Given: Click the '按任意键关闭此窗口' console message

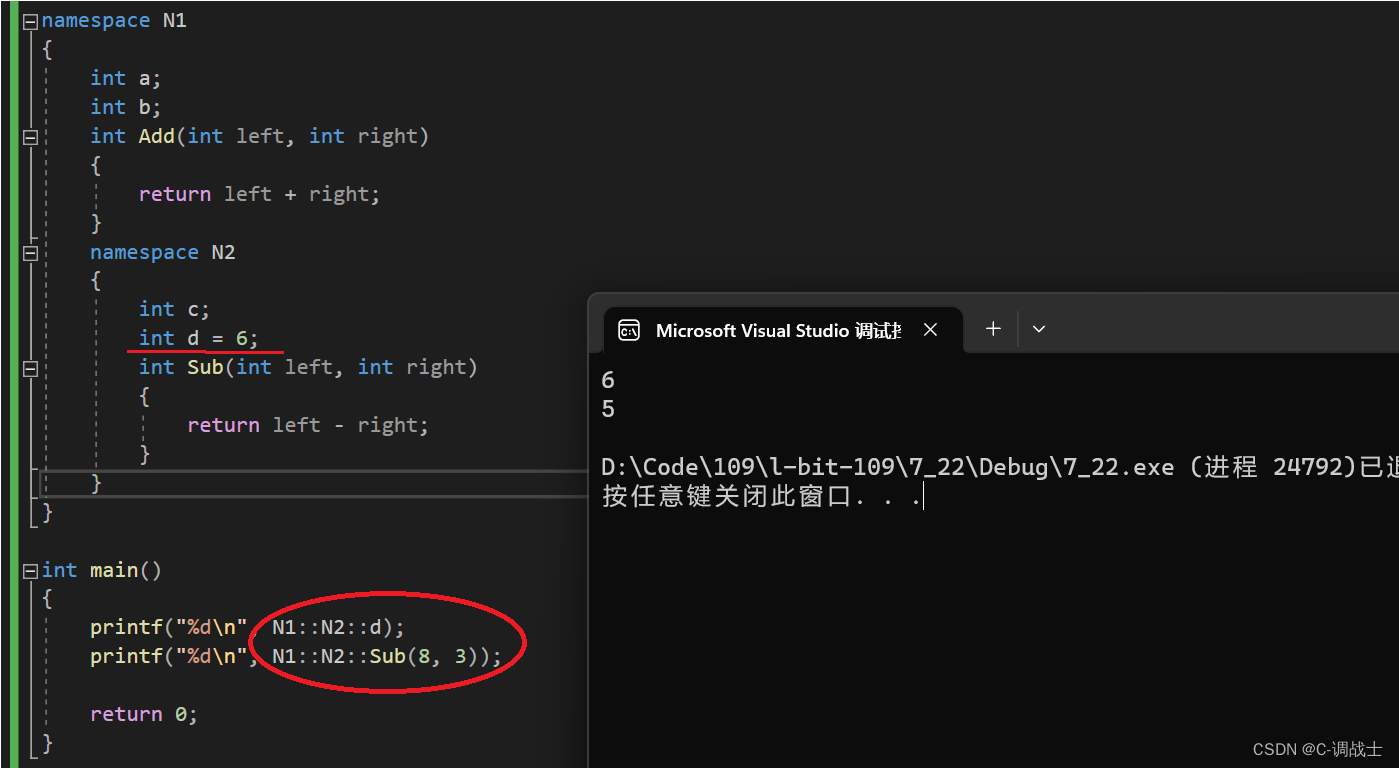Looking at the screenshot, I should [x=761, y=497].
